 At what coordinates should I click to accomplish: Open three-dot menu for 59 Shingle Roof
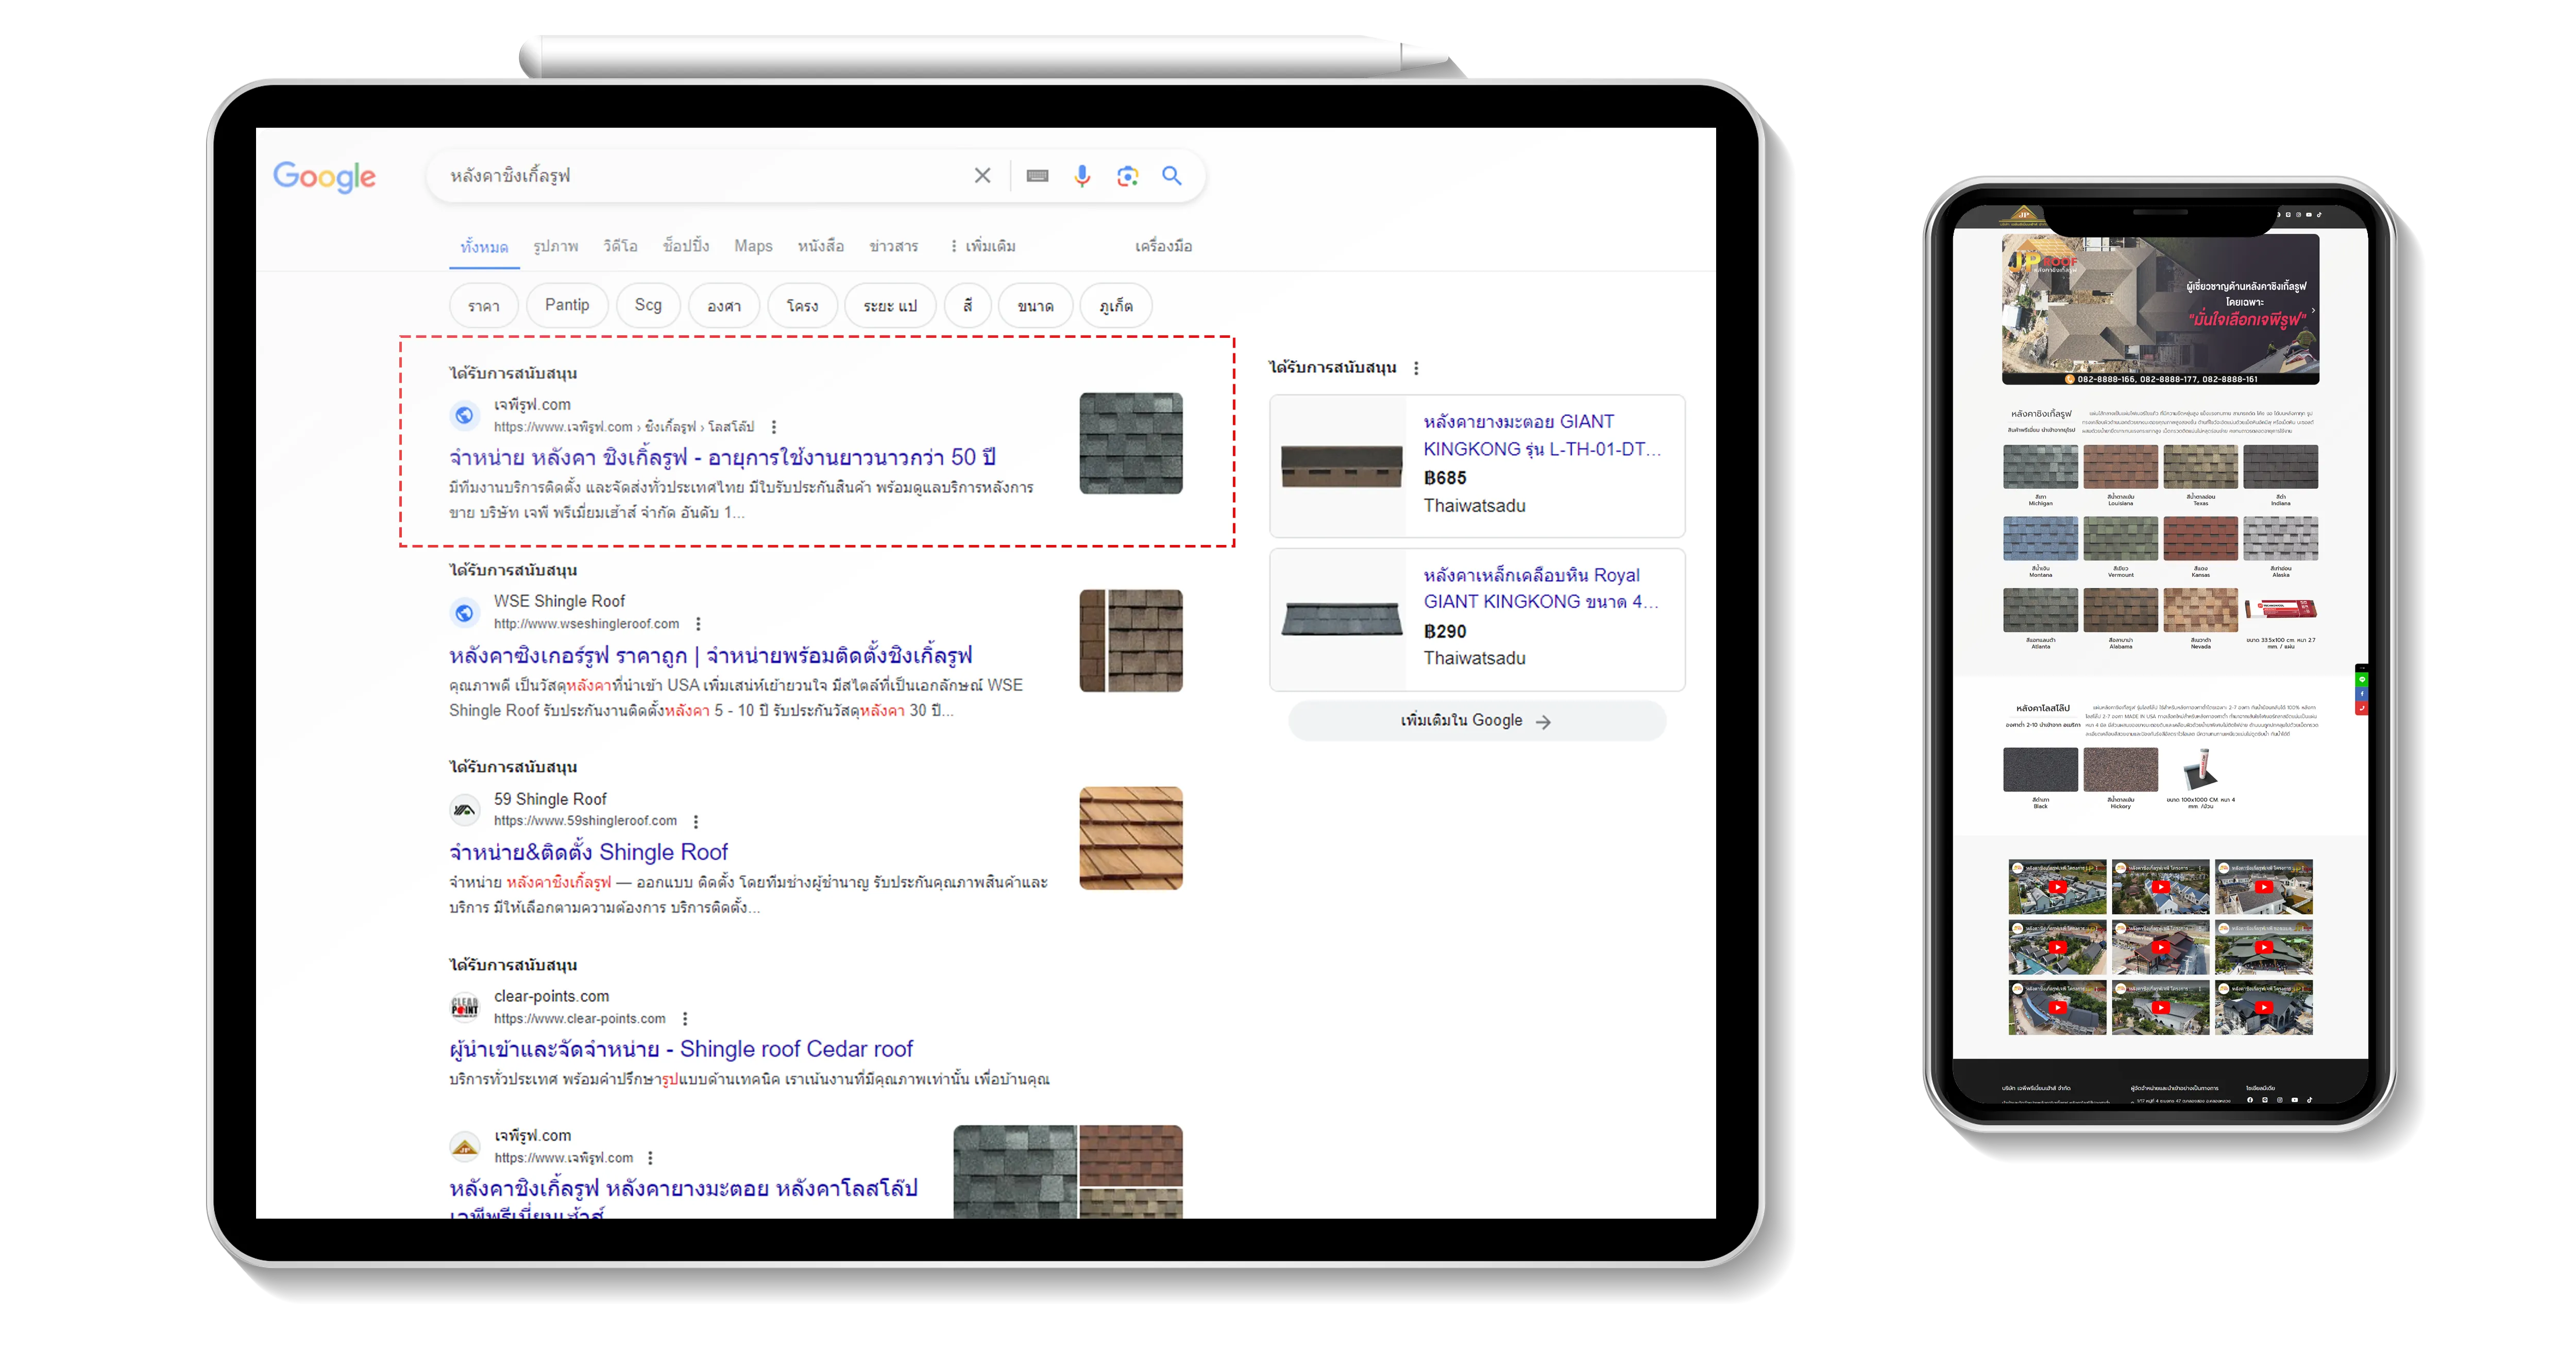pos(696,821)
